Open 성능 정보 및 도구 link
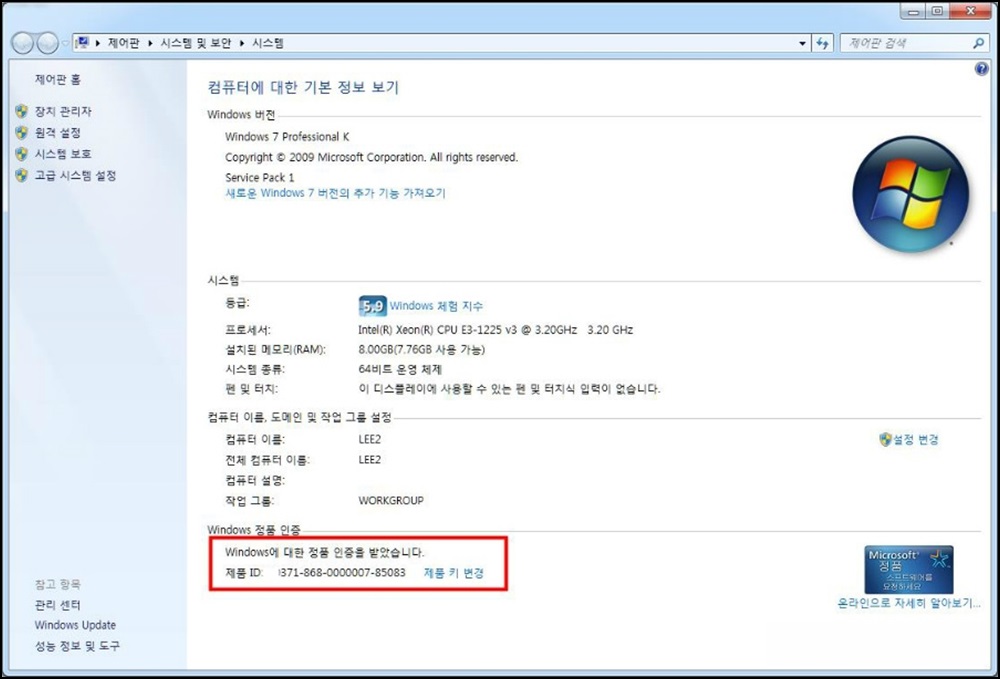The image size is (1000, 679). pos(77,646)
